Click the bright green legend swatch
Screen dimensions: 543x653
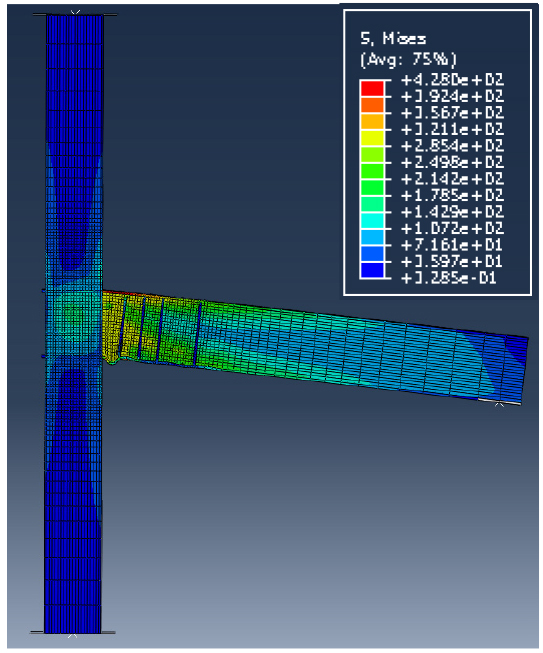[372, 171]
